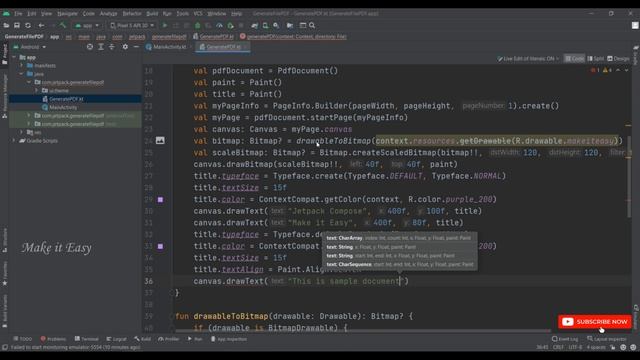Click the generateflepdf breadcrumb
Viewport: 640px width, 360px height.
(169, 37)
